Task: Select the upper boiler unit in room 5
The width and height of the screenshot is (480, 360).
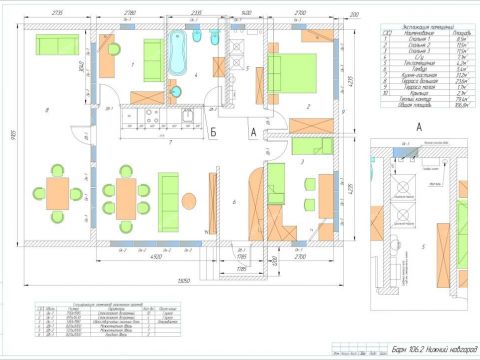Action: pos(236,46)
